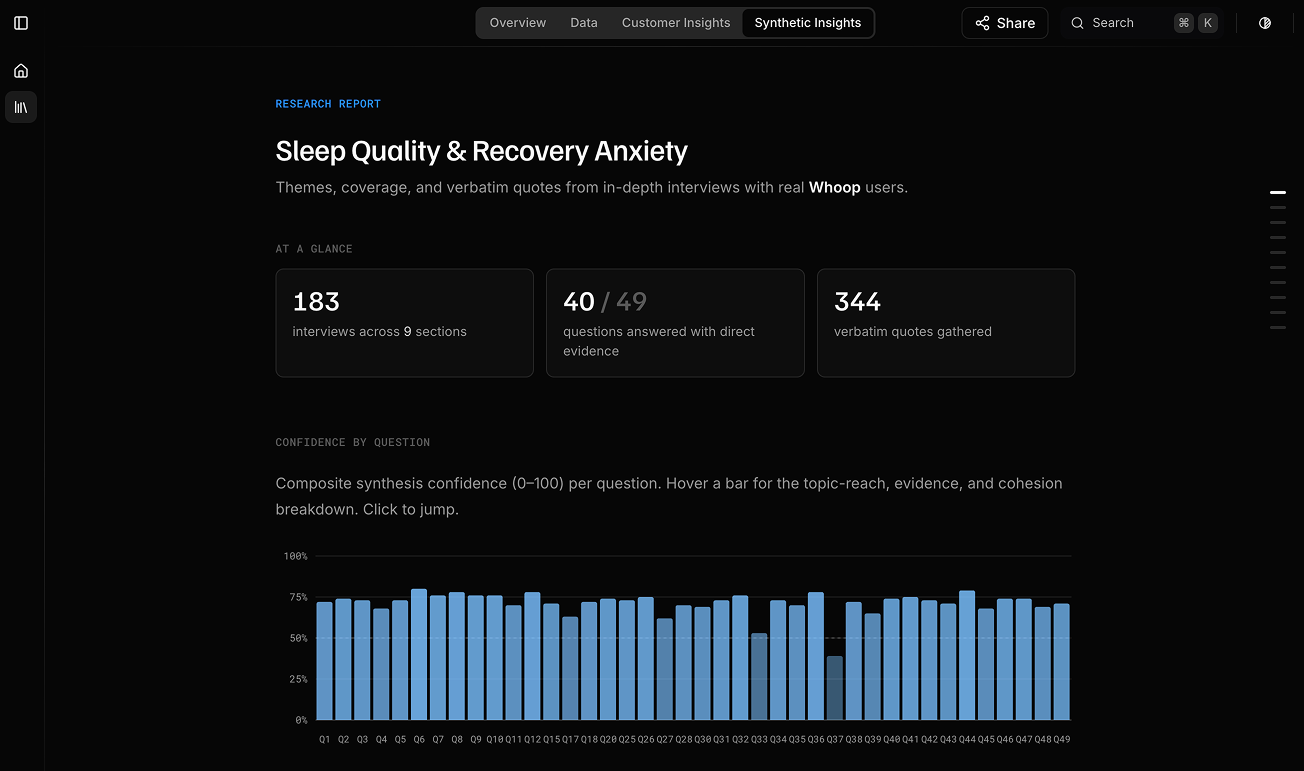The height and width of the screenshot is (771, 1304).
Task: Click the Q27 confidence bar
Action: 665,669
